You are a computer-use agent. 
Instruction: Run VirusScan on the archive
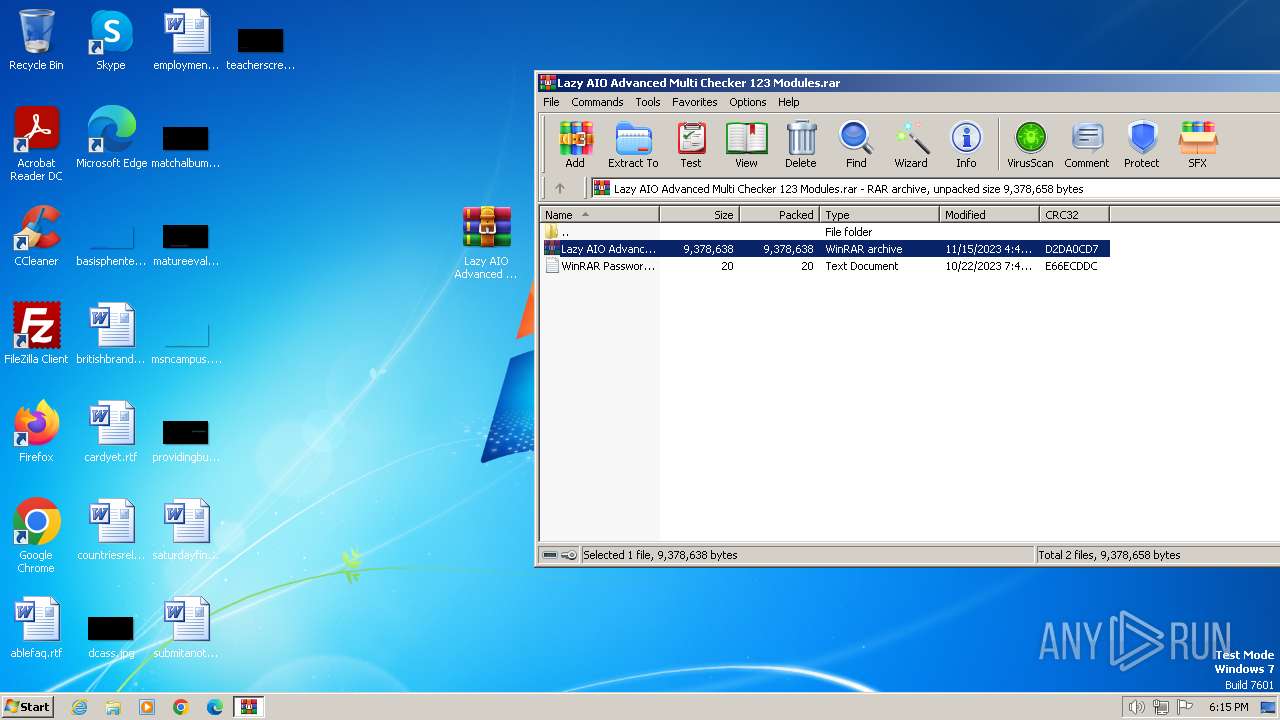[x=1030, y=145]
